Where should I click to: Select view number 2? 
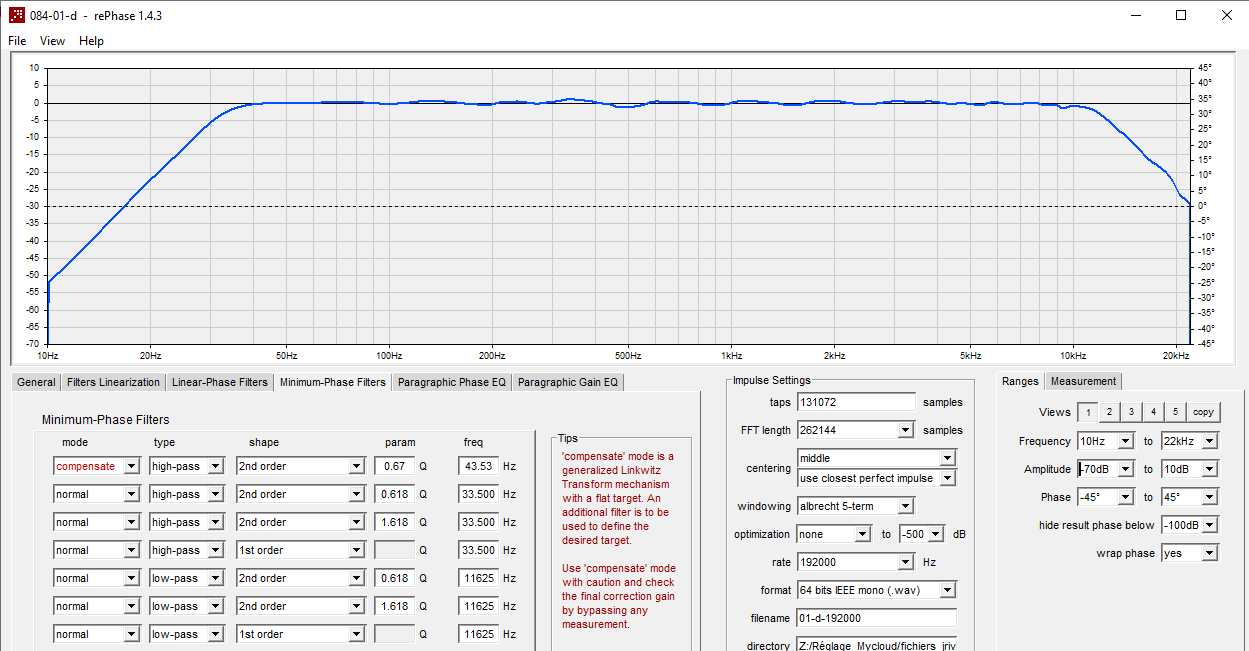[1109, 412]
